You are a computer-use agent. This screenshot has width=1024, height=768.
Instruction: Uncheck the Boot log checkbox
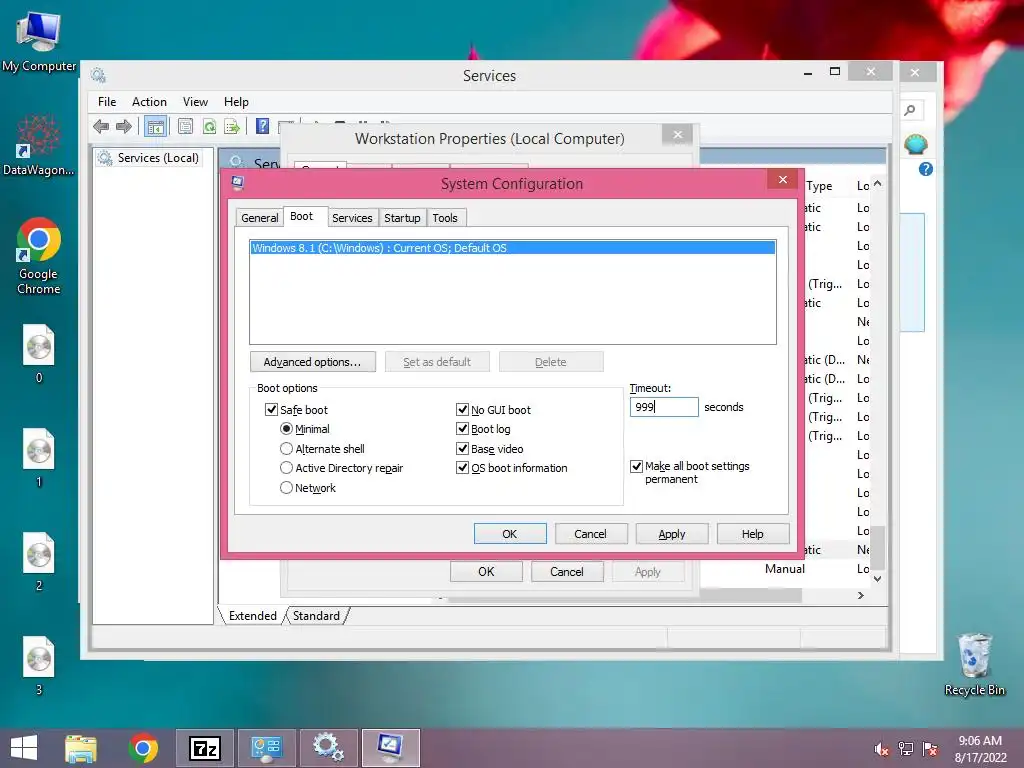click(x=462, y=429)
